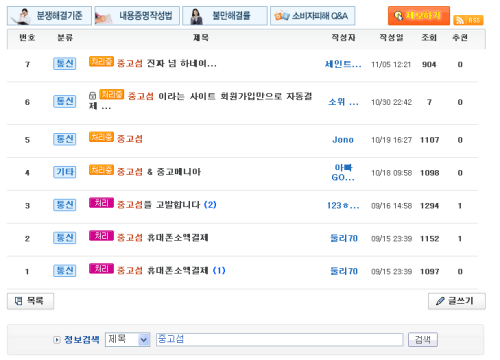This screenshot has height=360, width=500.
Task: Click the orange 제보하기 button
Action: coord(419,16)
